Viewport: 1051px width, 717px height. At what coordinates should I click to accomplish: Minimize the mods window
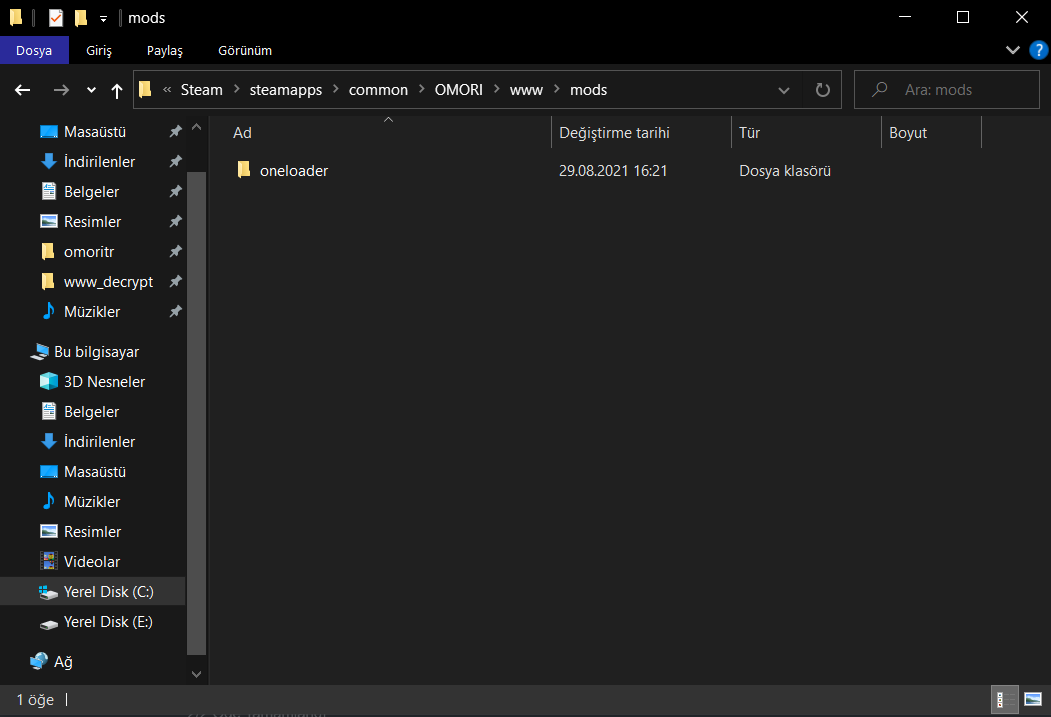point(905,17)
